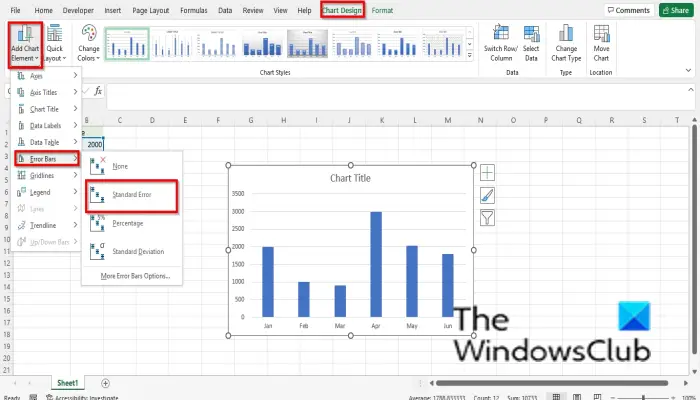Open the Gridlines submenu
The image size is (700, 400).
46,175
